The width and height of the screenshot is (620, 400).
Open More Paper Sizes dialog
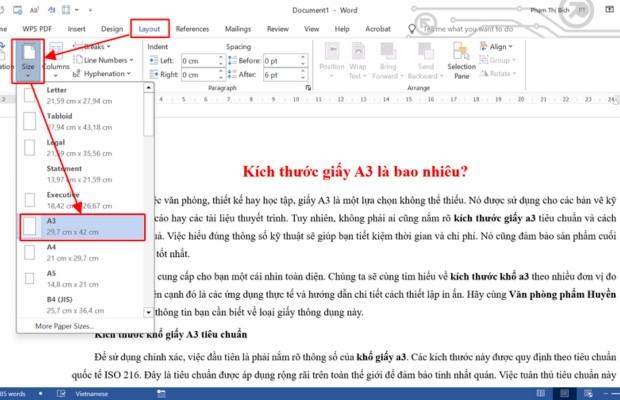64,326
